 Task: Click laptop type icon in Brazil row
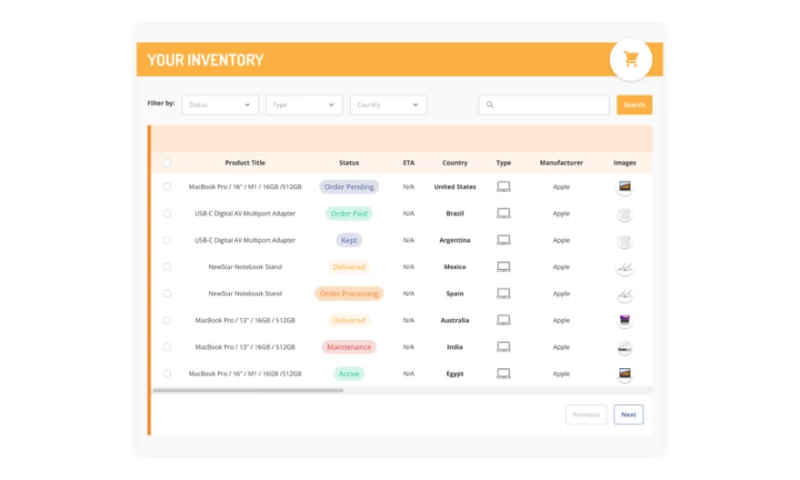click(x=504, y=213)
